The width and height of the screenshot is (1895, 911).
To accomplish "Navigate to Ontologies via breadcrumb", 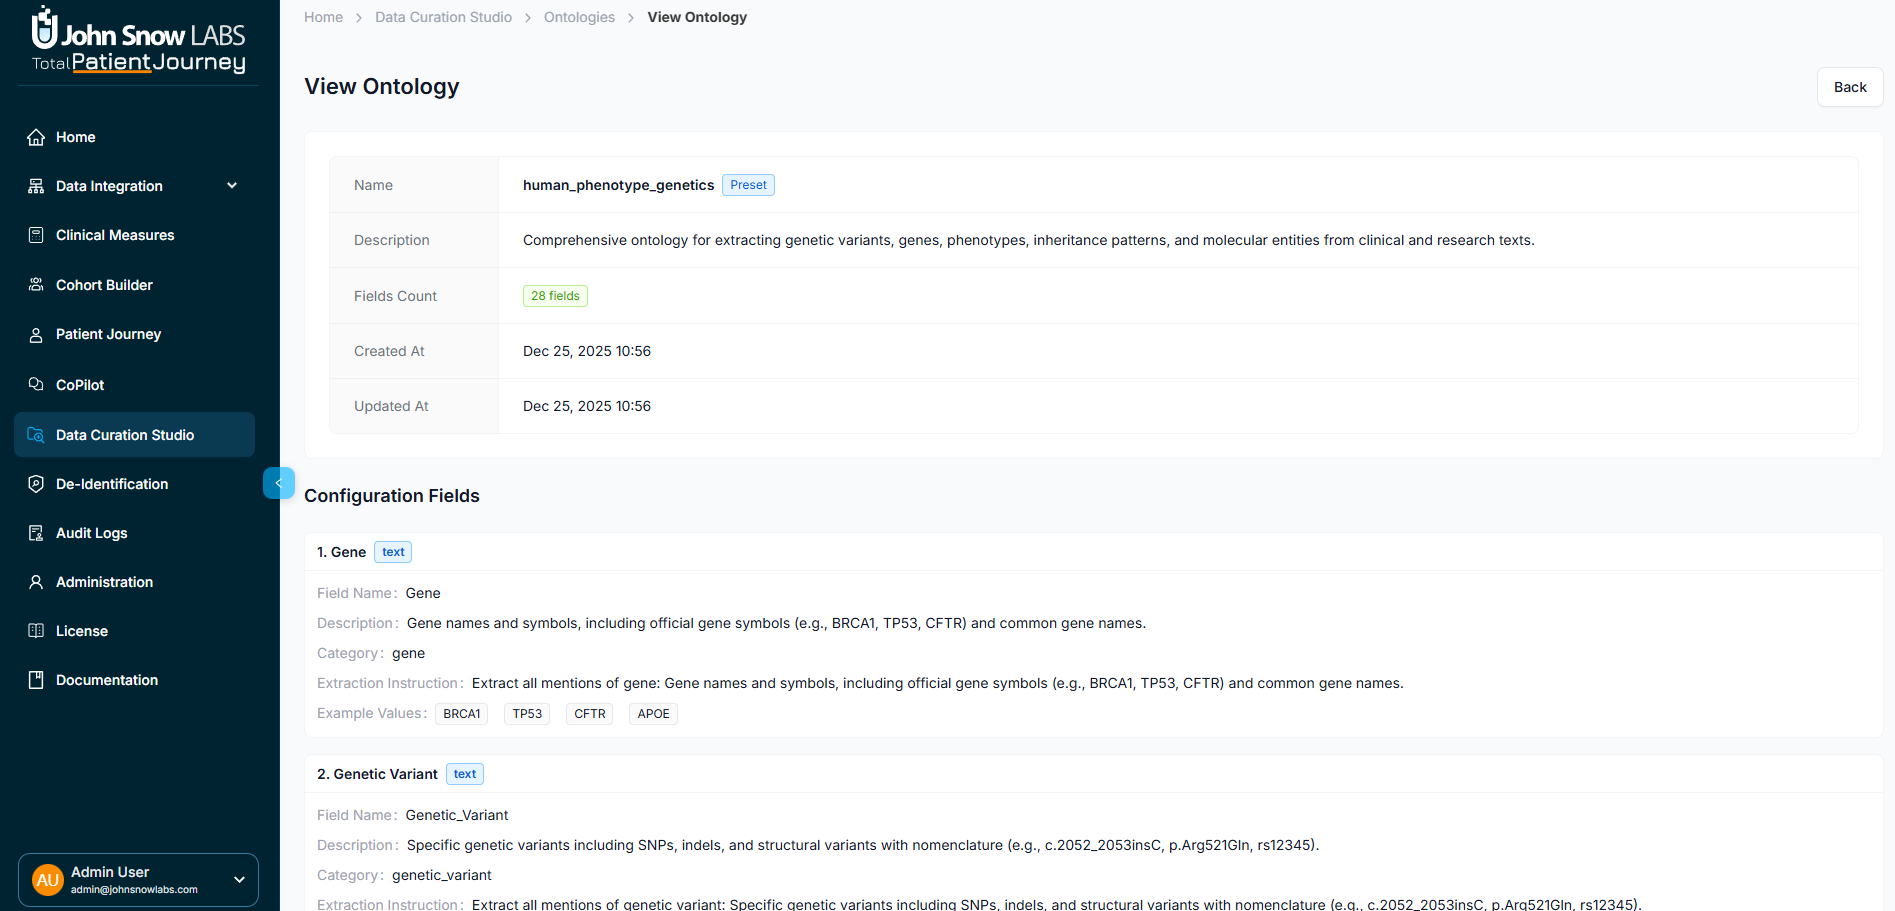I will point(579,17).
